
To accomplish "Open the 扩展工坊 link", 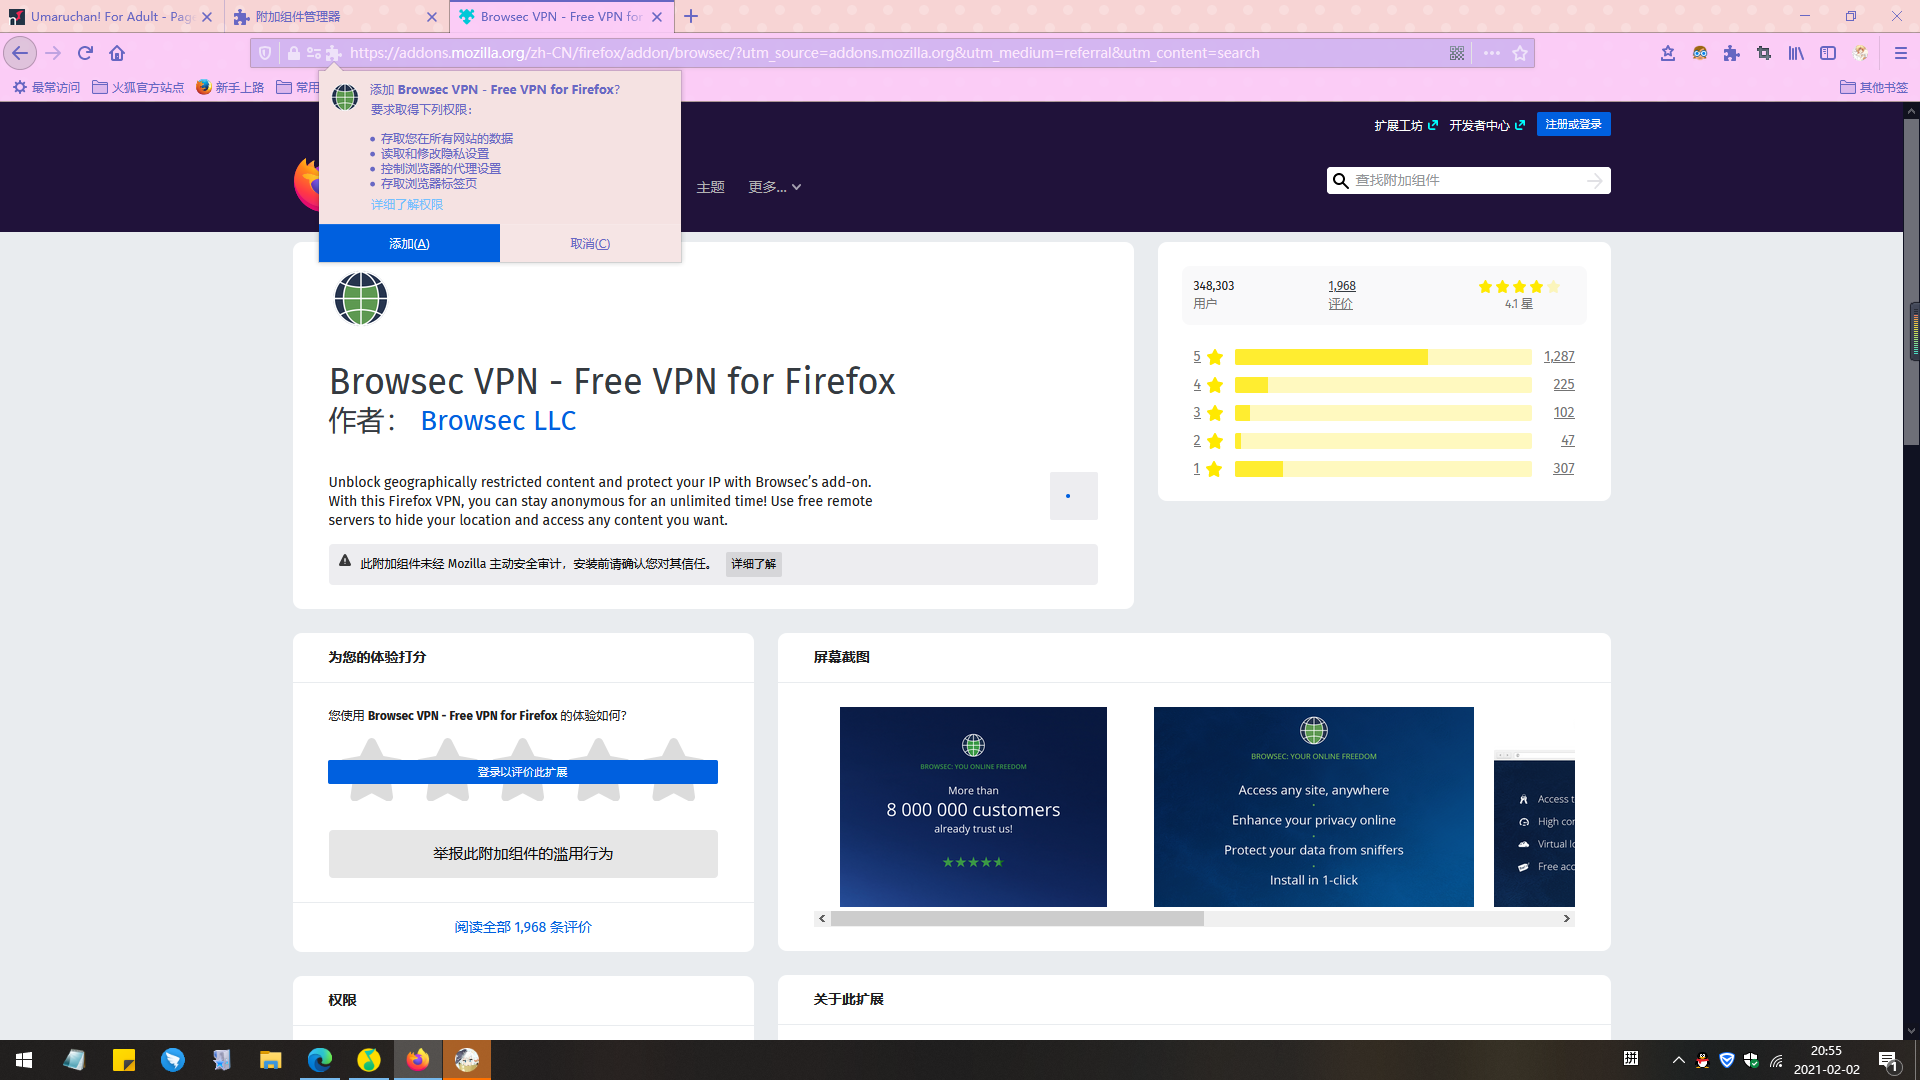I will tap(1406, 125).
